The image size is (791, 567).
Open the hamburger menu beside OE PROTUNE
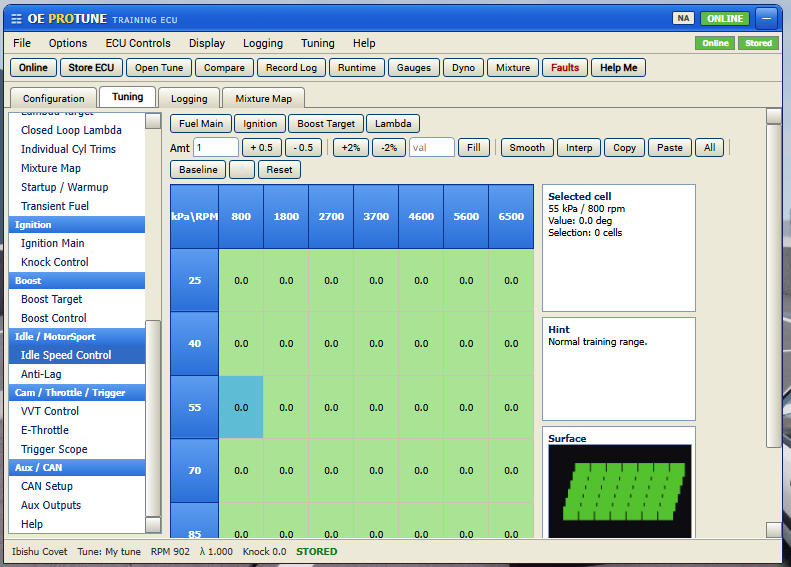click(x=16, y=19)
